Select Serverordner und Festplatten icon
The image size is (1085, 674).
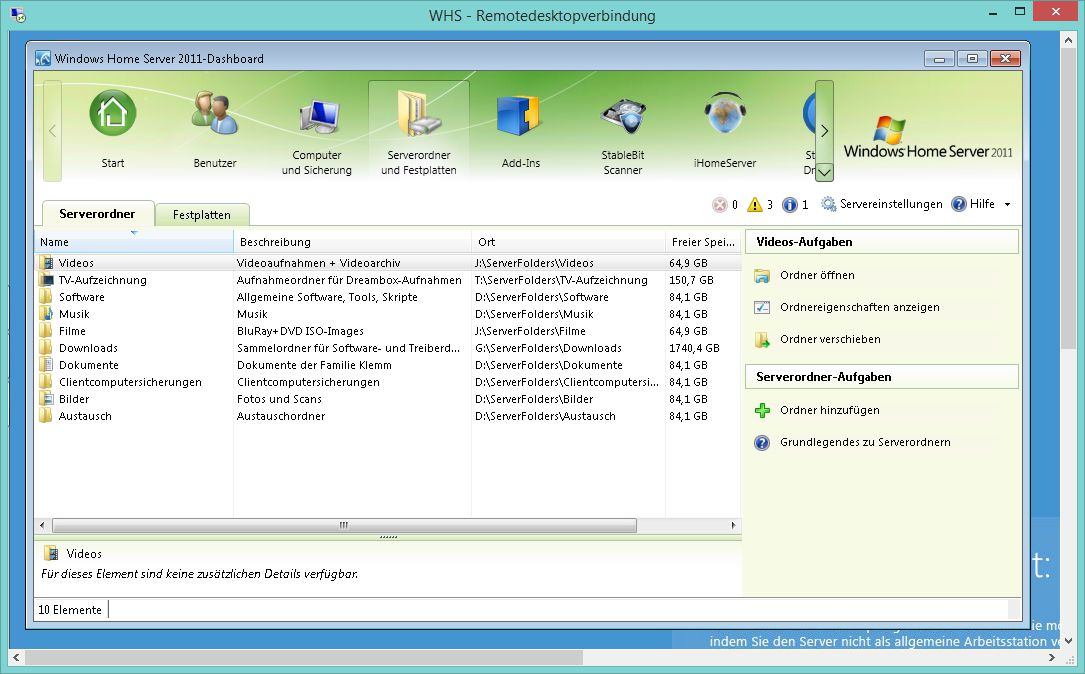point(419,131)
